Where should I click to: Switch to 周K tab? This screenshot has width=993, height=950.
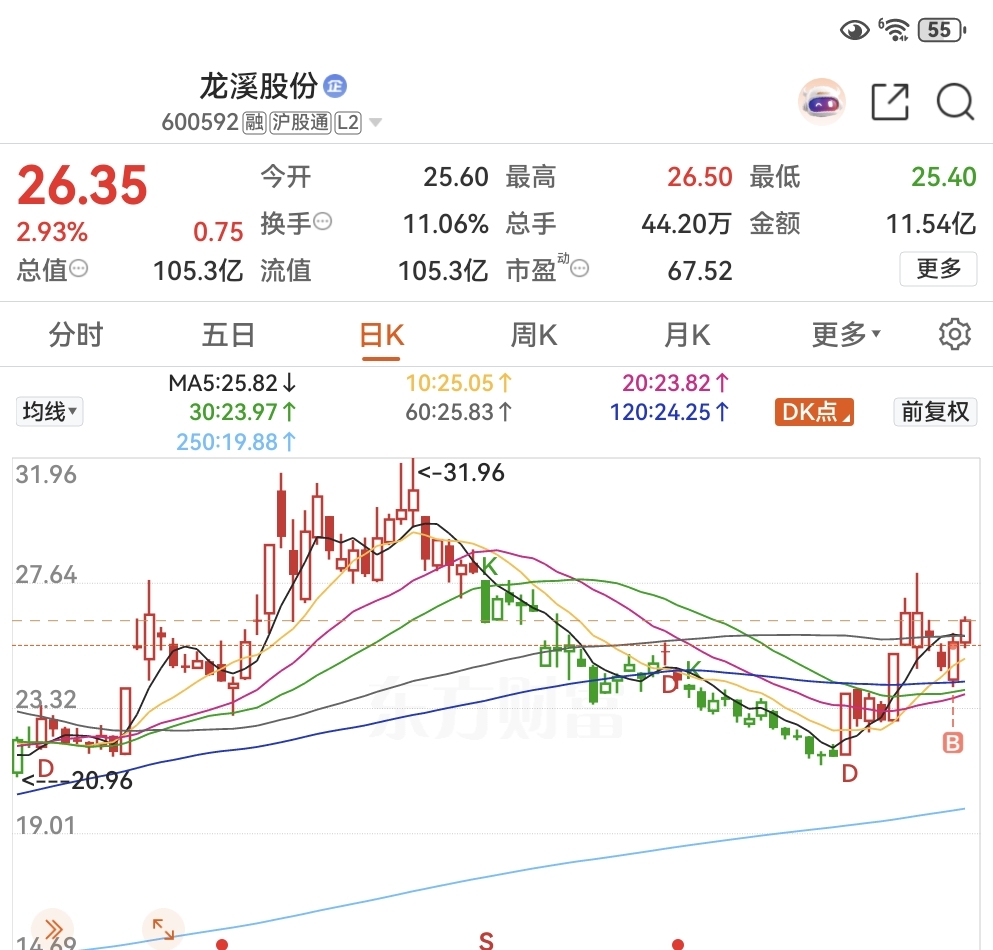click(x=534, y=334)
